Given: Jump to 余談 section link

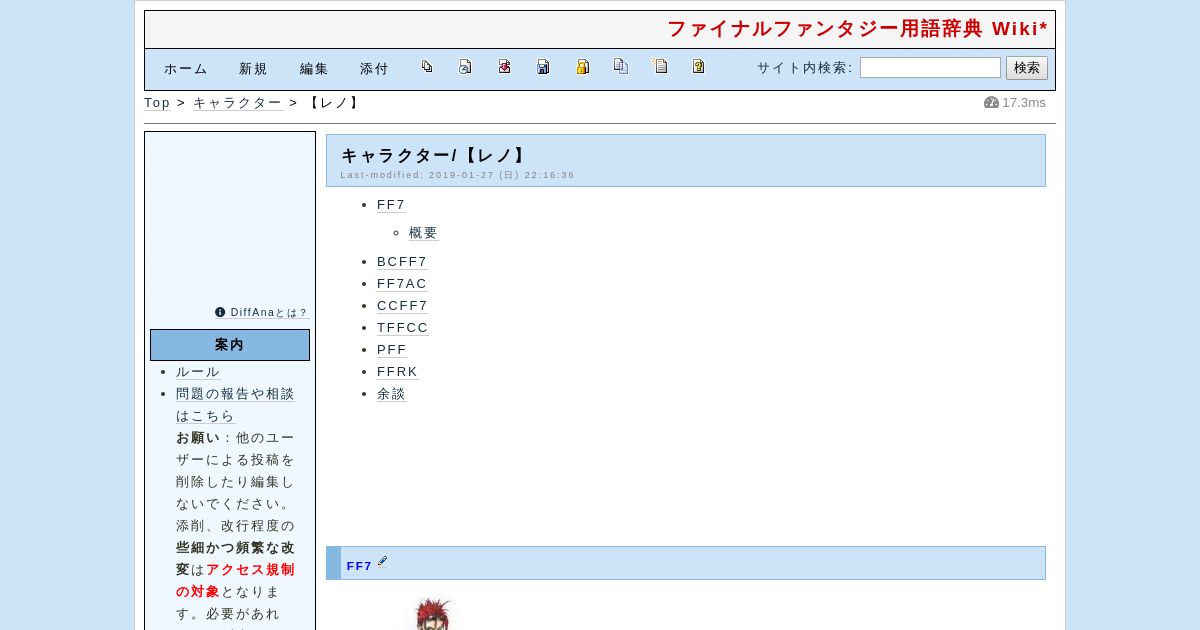Looking at the screenshot, I should tap(391, 394).
